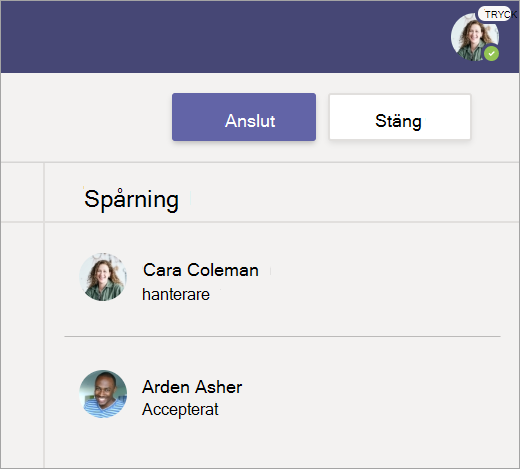Close the meeting details with Stäng
This screenshot has height=469, width=520.
(x=400, y=117)
